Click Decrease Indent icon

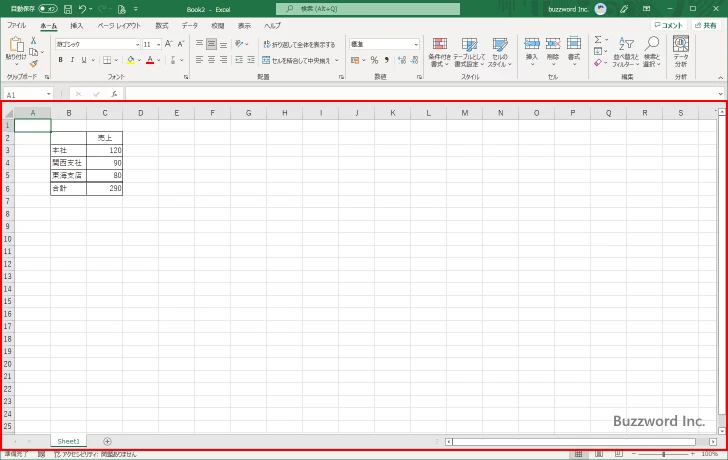(239, 60)
